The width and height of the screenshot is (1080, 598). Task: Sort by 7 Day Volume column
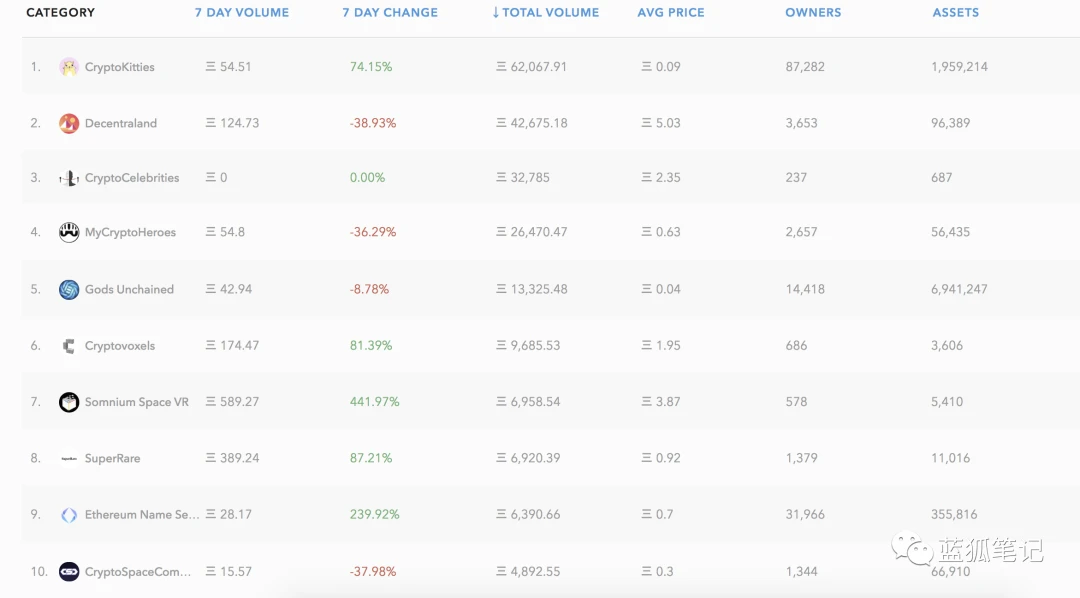click(x=242, y=12)
